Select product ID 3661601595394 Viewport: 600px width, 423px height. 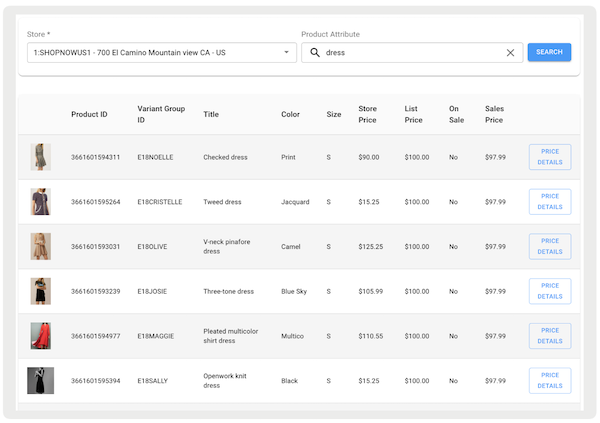(x=95, y=381)
